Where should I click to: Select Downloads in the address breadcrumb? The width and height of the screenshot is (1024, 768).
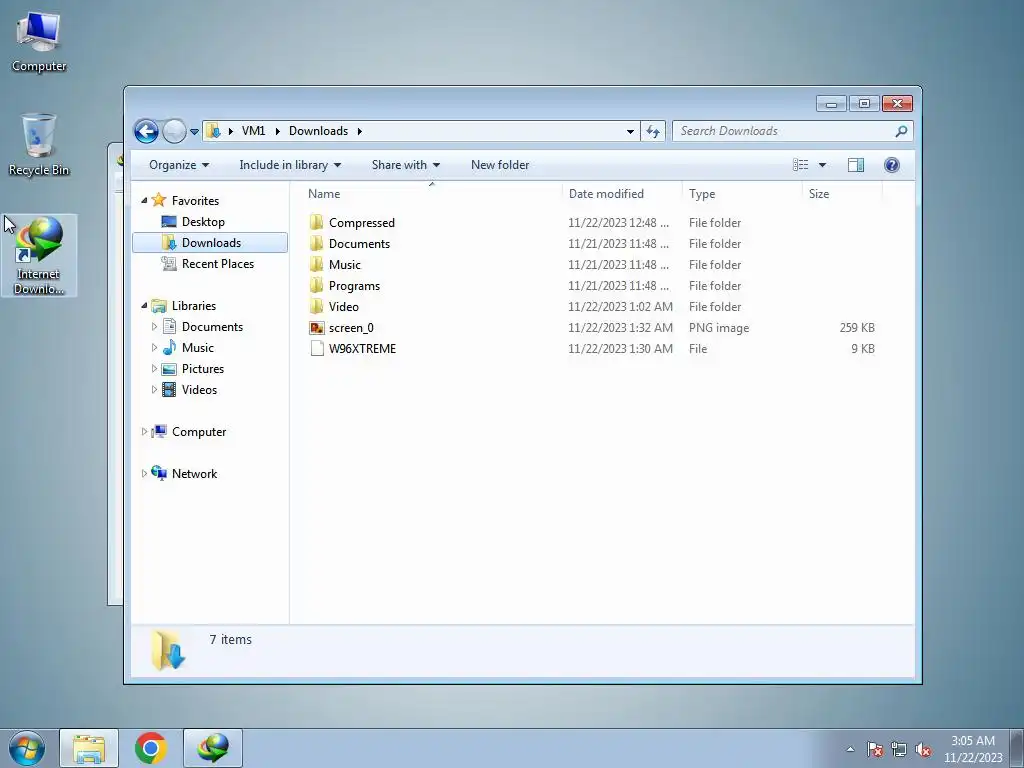(x=319, y=131)
